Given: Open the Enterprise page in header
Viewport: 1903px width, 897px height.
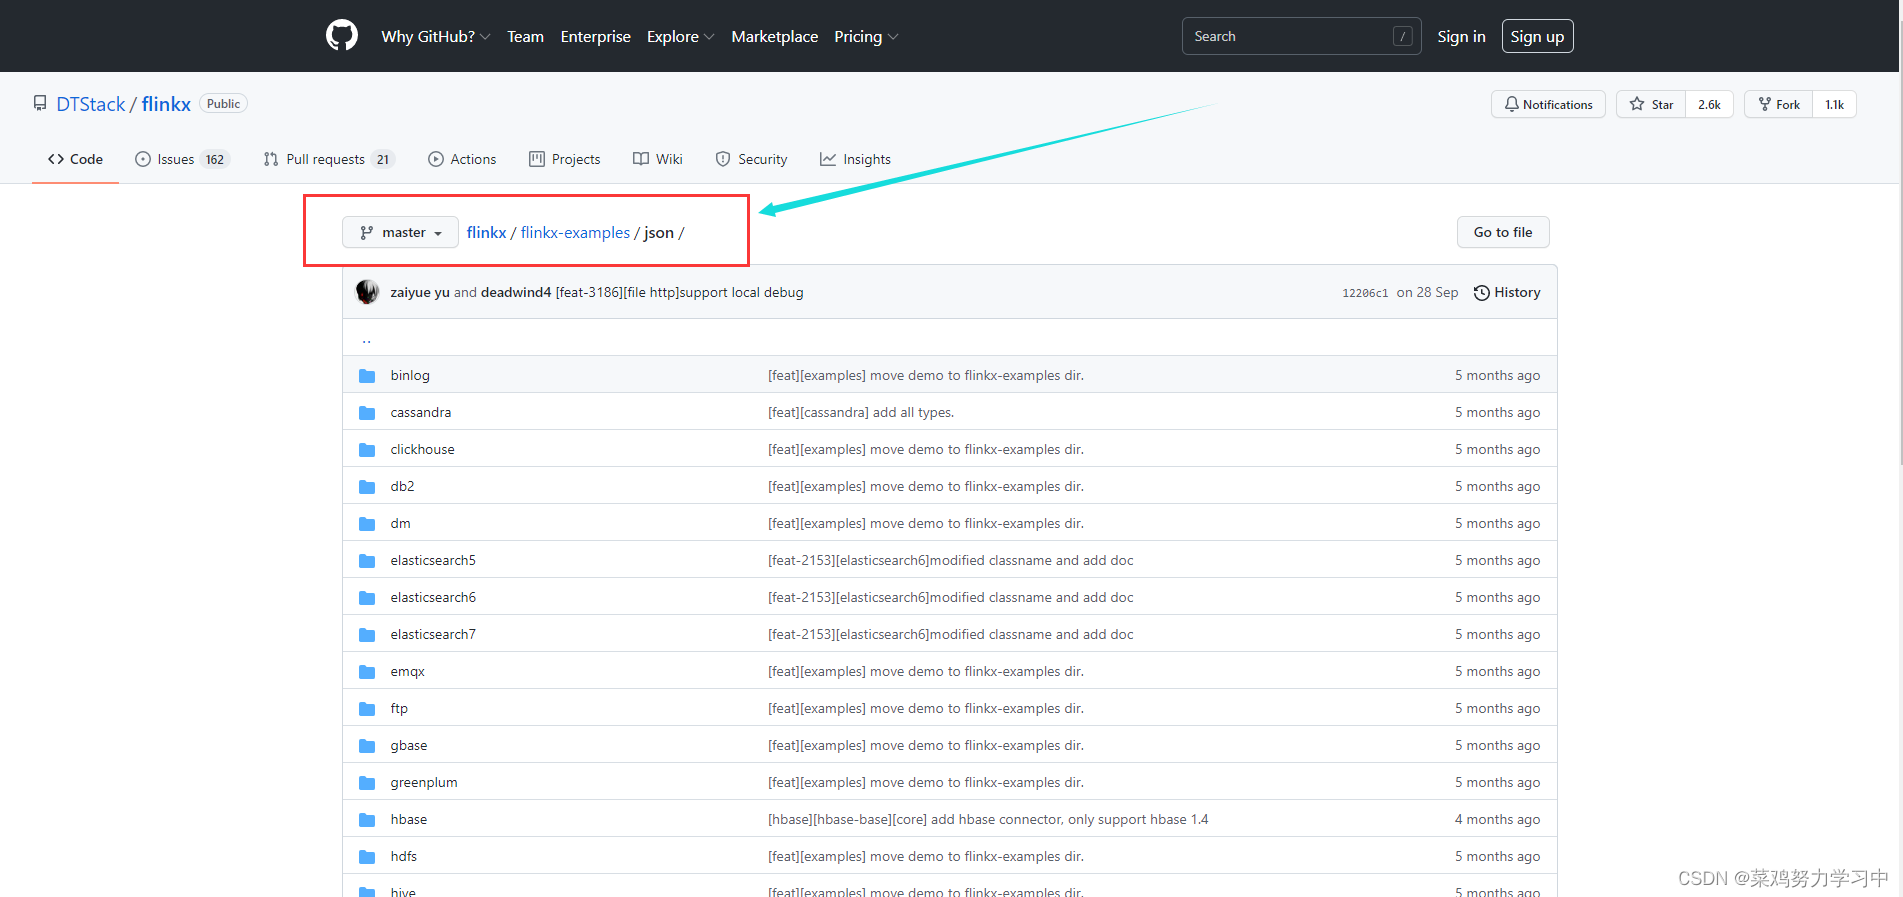Looking at the screenshot, I should click(595, 36).
